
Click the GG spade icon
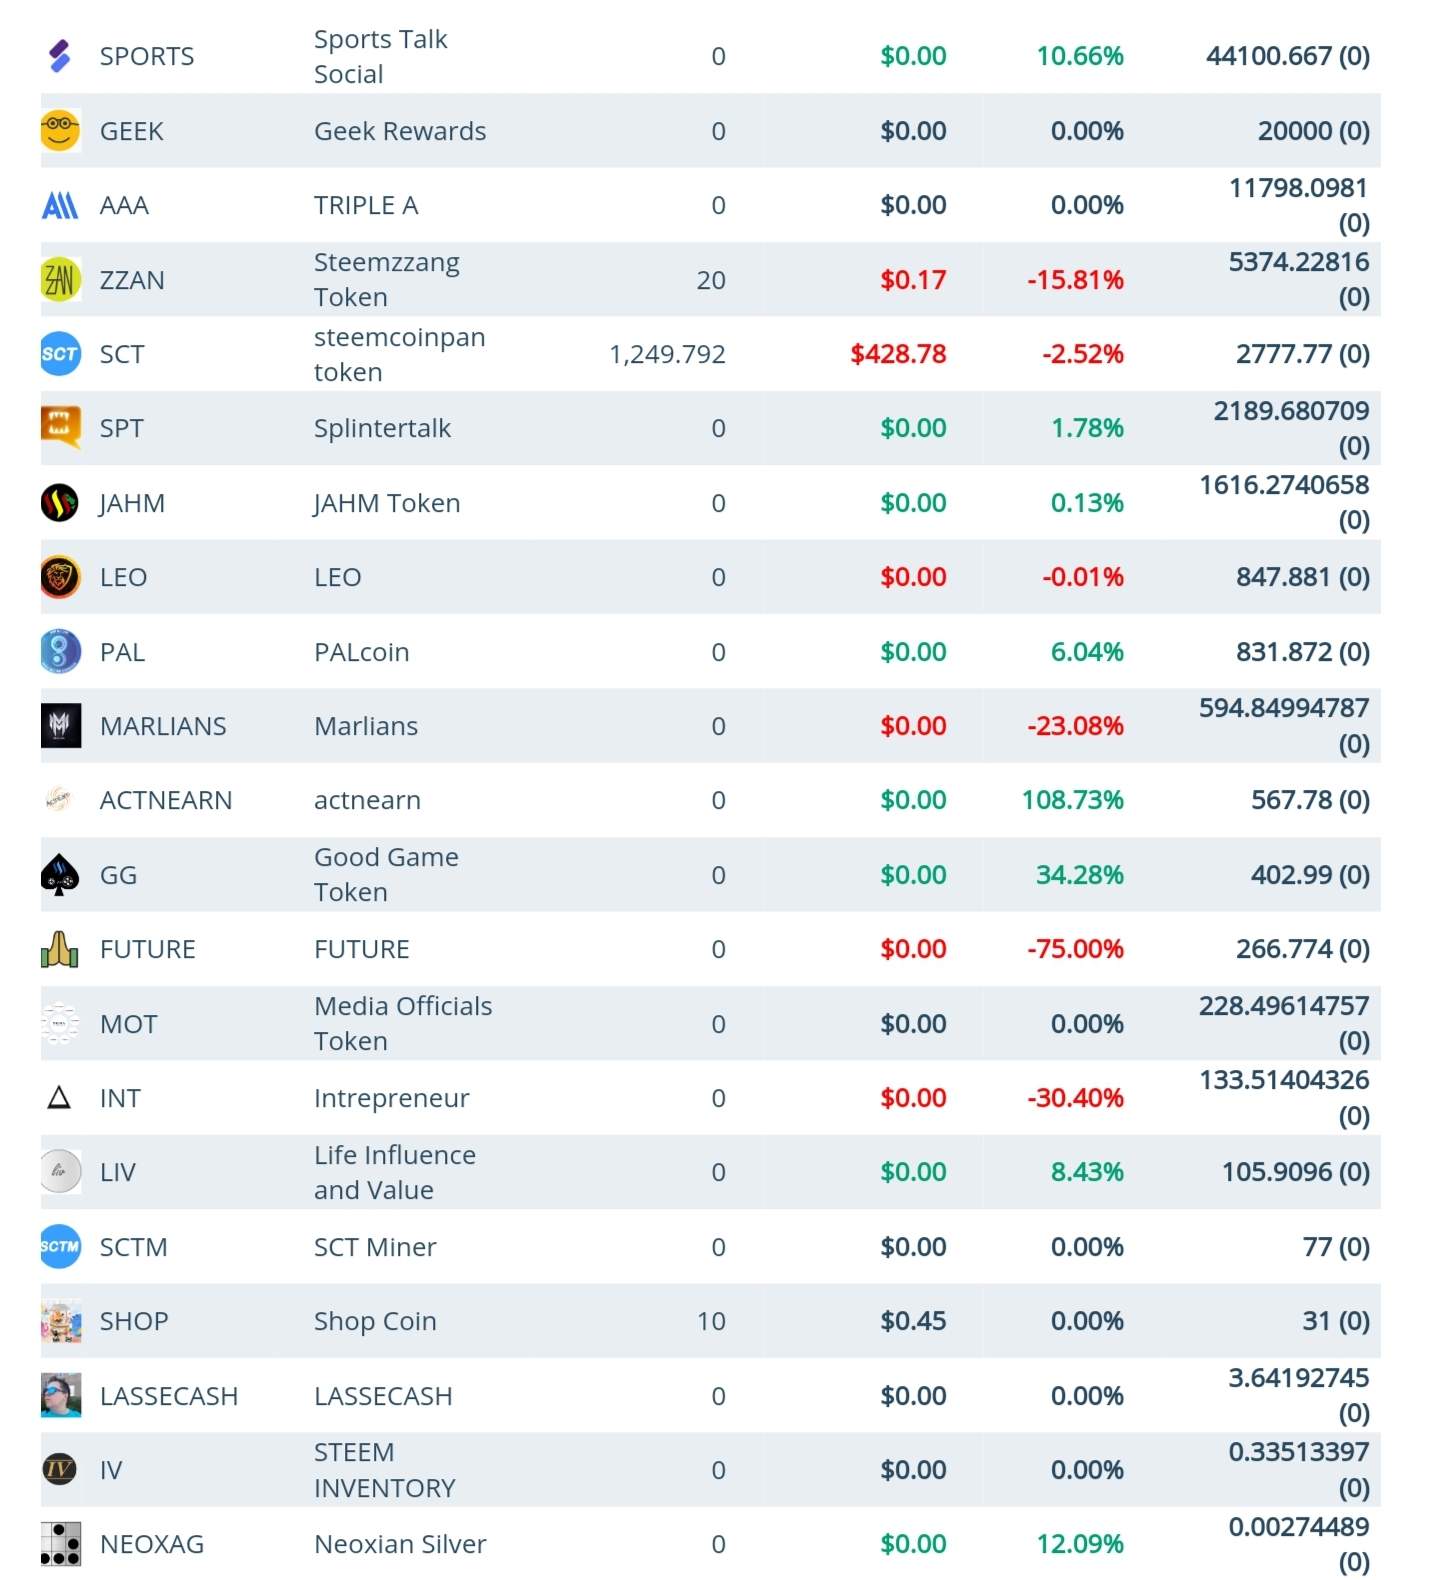(60, 875)
